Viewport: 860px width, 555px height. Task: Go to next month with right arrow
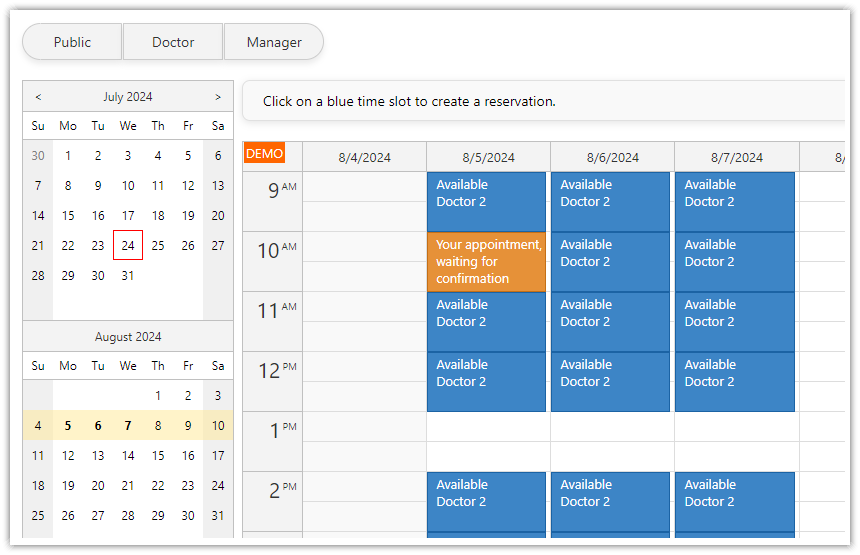[x=218, y=97]
